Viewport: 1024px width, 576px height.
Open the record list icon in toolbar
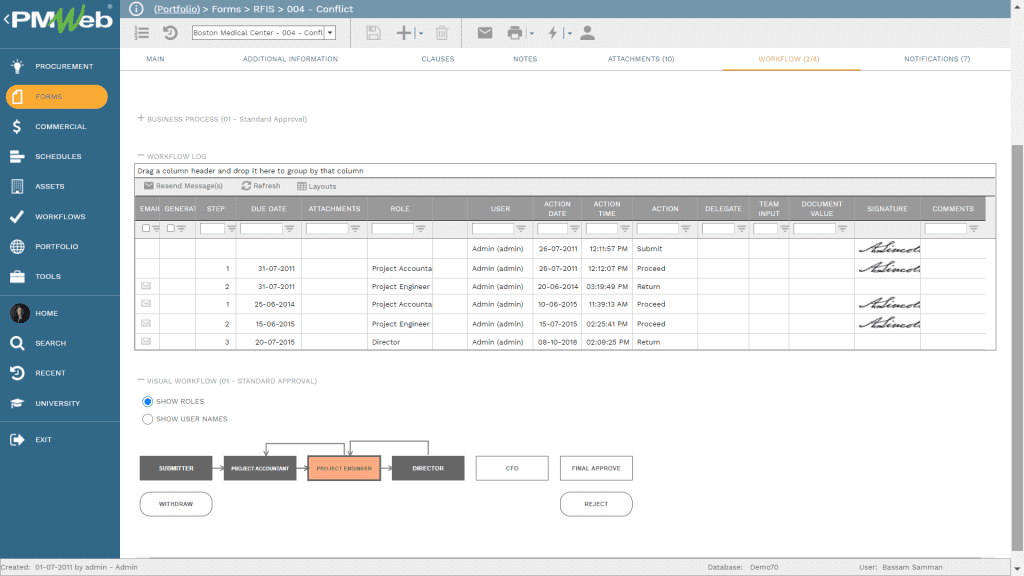[x=142, y=33]
